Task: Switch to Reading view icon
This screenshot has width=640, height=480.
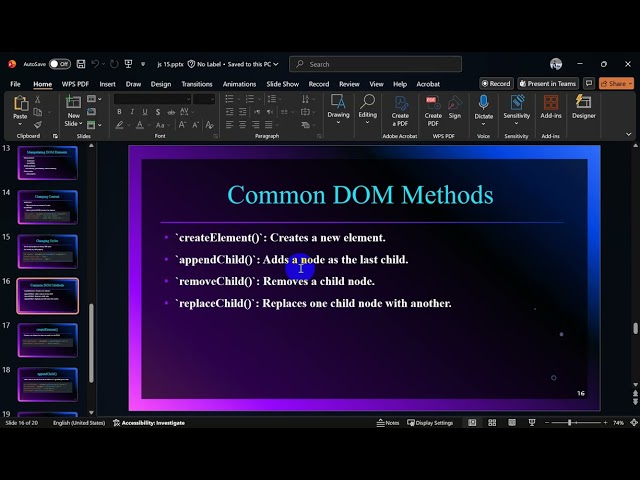Action: 512,423
